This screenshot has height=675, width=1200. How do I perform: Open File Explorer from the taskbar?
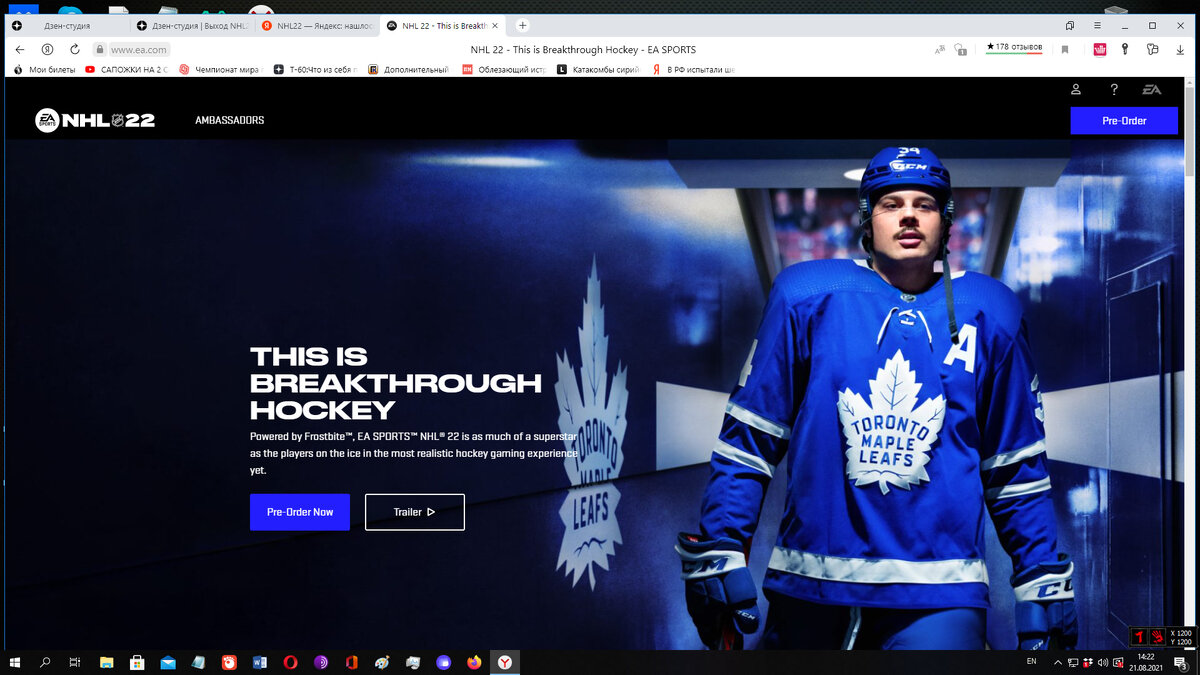106,662
